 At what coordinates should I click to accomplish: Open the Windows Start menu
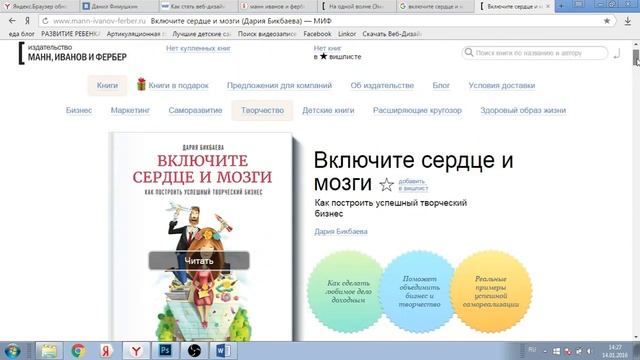point(13,351)
